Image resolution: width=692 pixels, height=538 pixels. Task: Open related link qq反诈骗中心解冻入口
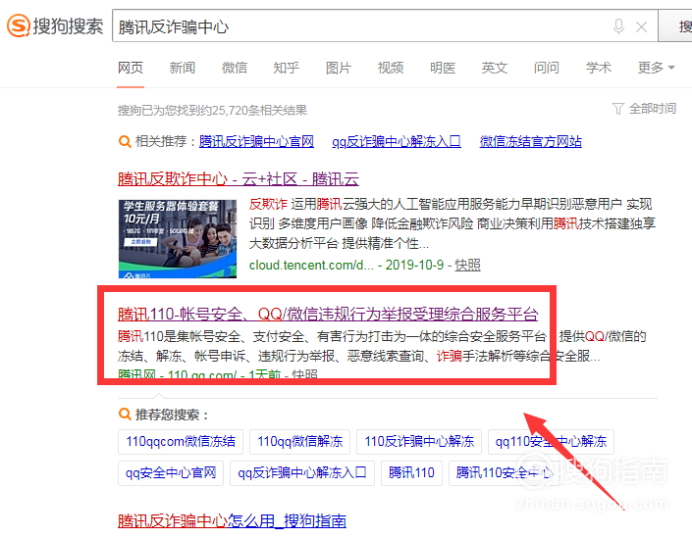click(396, 142)
